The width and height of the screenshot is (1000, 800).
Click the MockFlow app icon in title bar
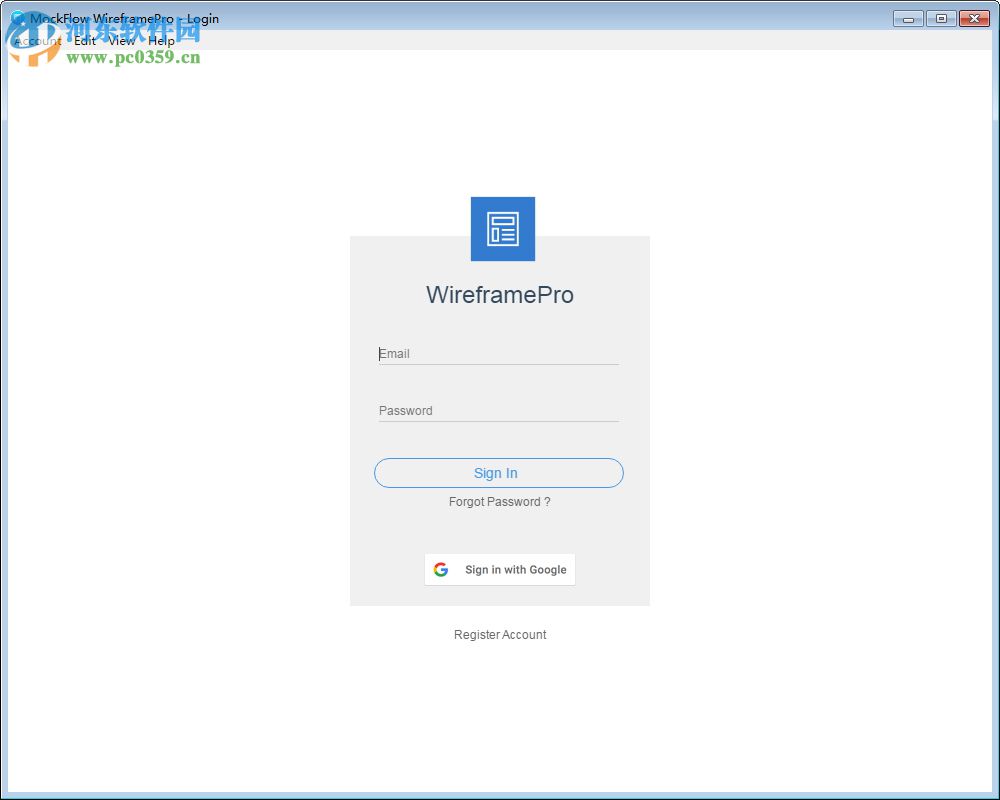tap(16, 18)
